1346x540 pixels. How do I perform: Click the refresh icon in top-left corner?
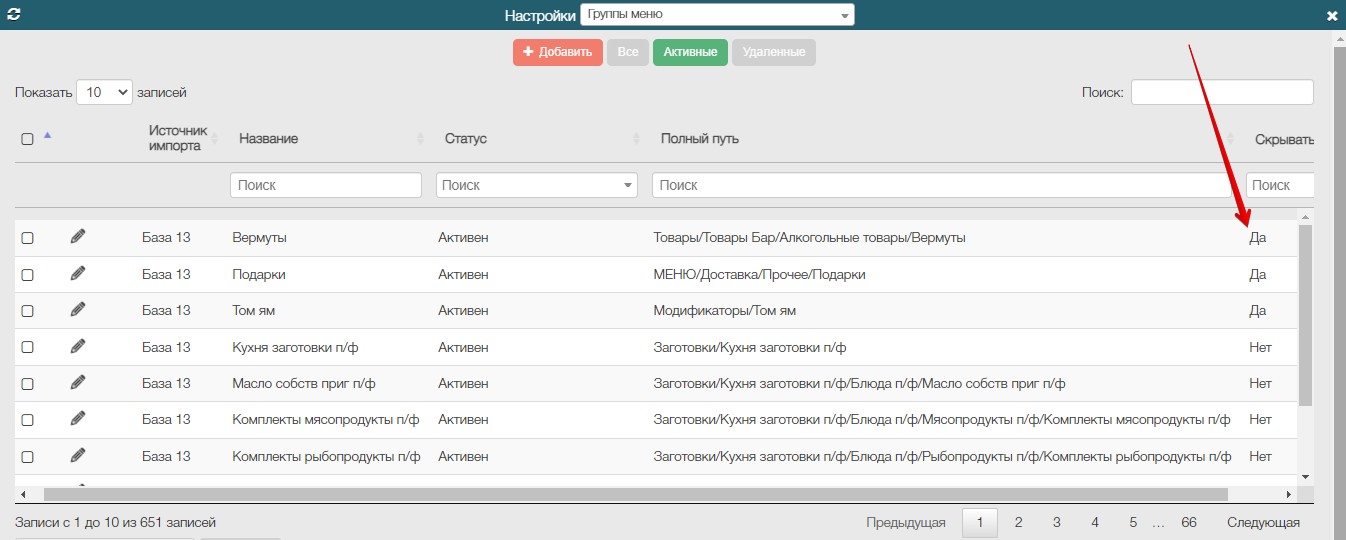click(14, 15)
